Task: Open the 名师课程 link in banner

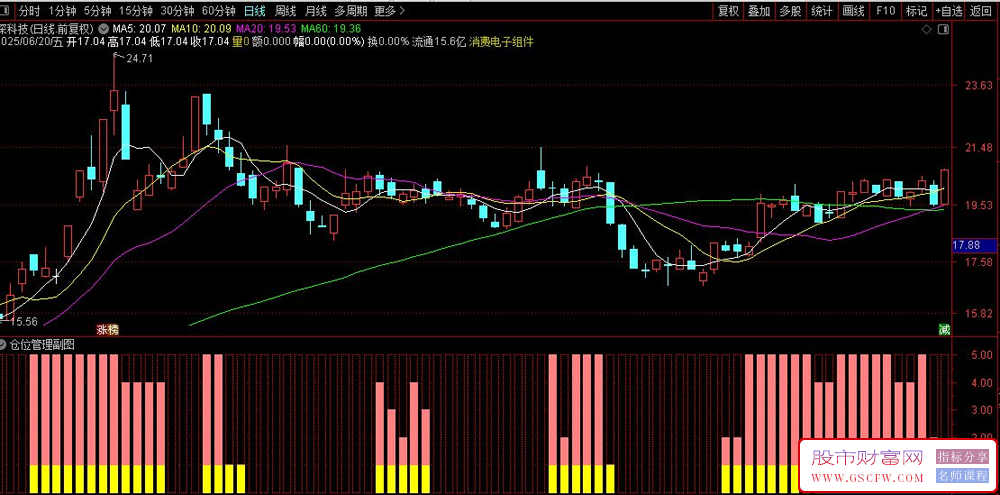Action: point(962,476)
